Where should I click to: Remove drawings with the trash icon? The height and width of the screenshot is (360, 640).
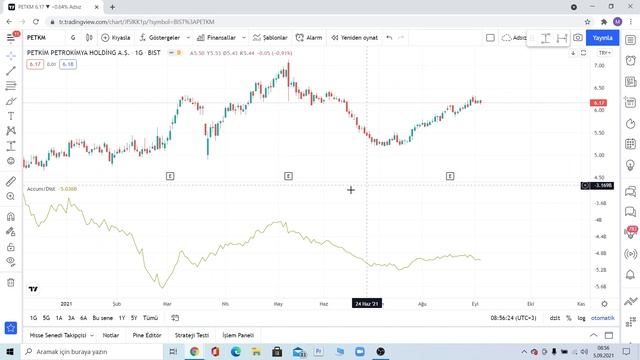point(11,282)
